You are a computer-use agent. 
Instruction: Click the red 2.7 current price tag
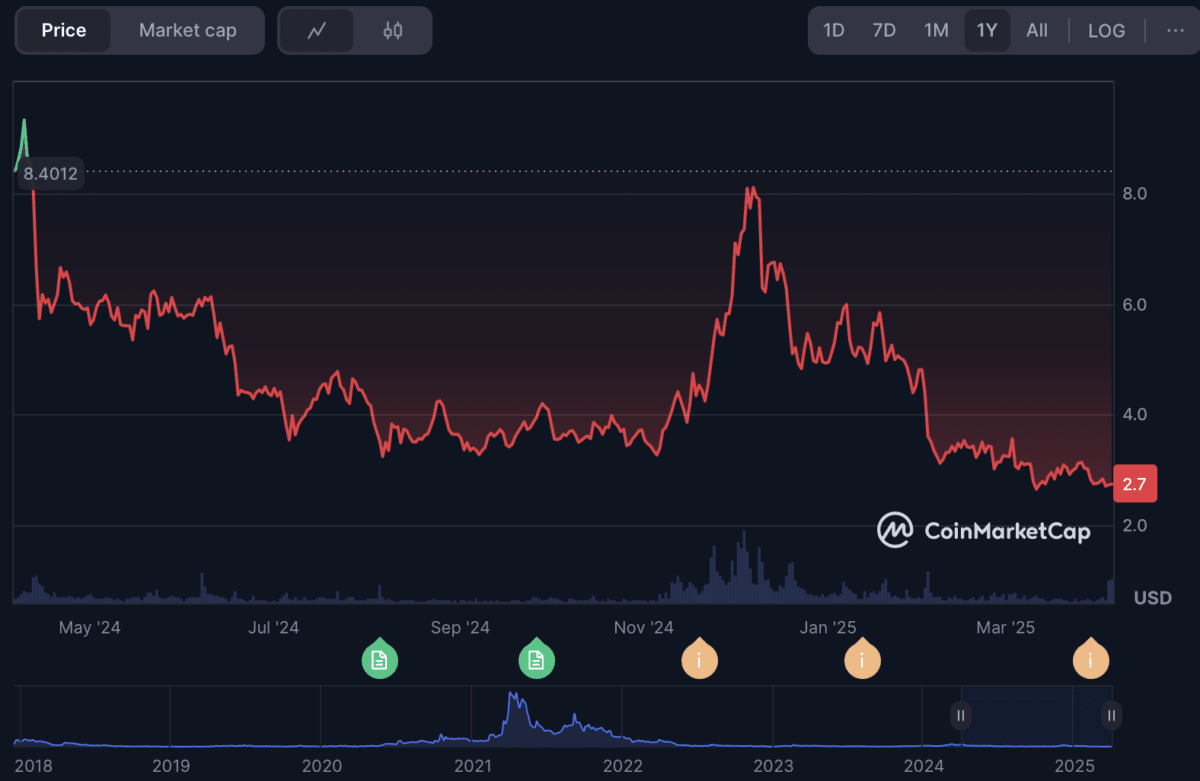pos(1134,485)
